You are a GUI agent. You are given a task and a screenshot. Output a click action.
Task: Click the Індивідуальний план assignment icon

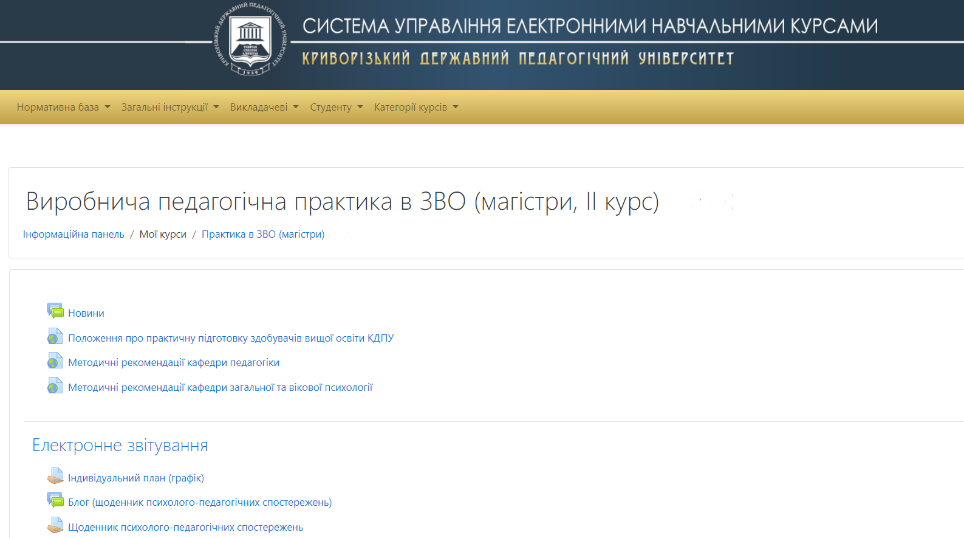tap(55, 477)
